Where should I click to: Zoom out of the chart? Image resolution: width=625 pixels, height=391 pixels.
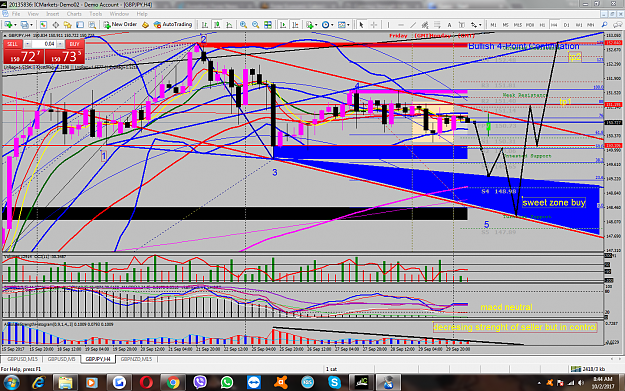pos(256,25)
